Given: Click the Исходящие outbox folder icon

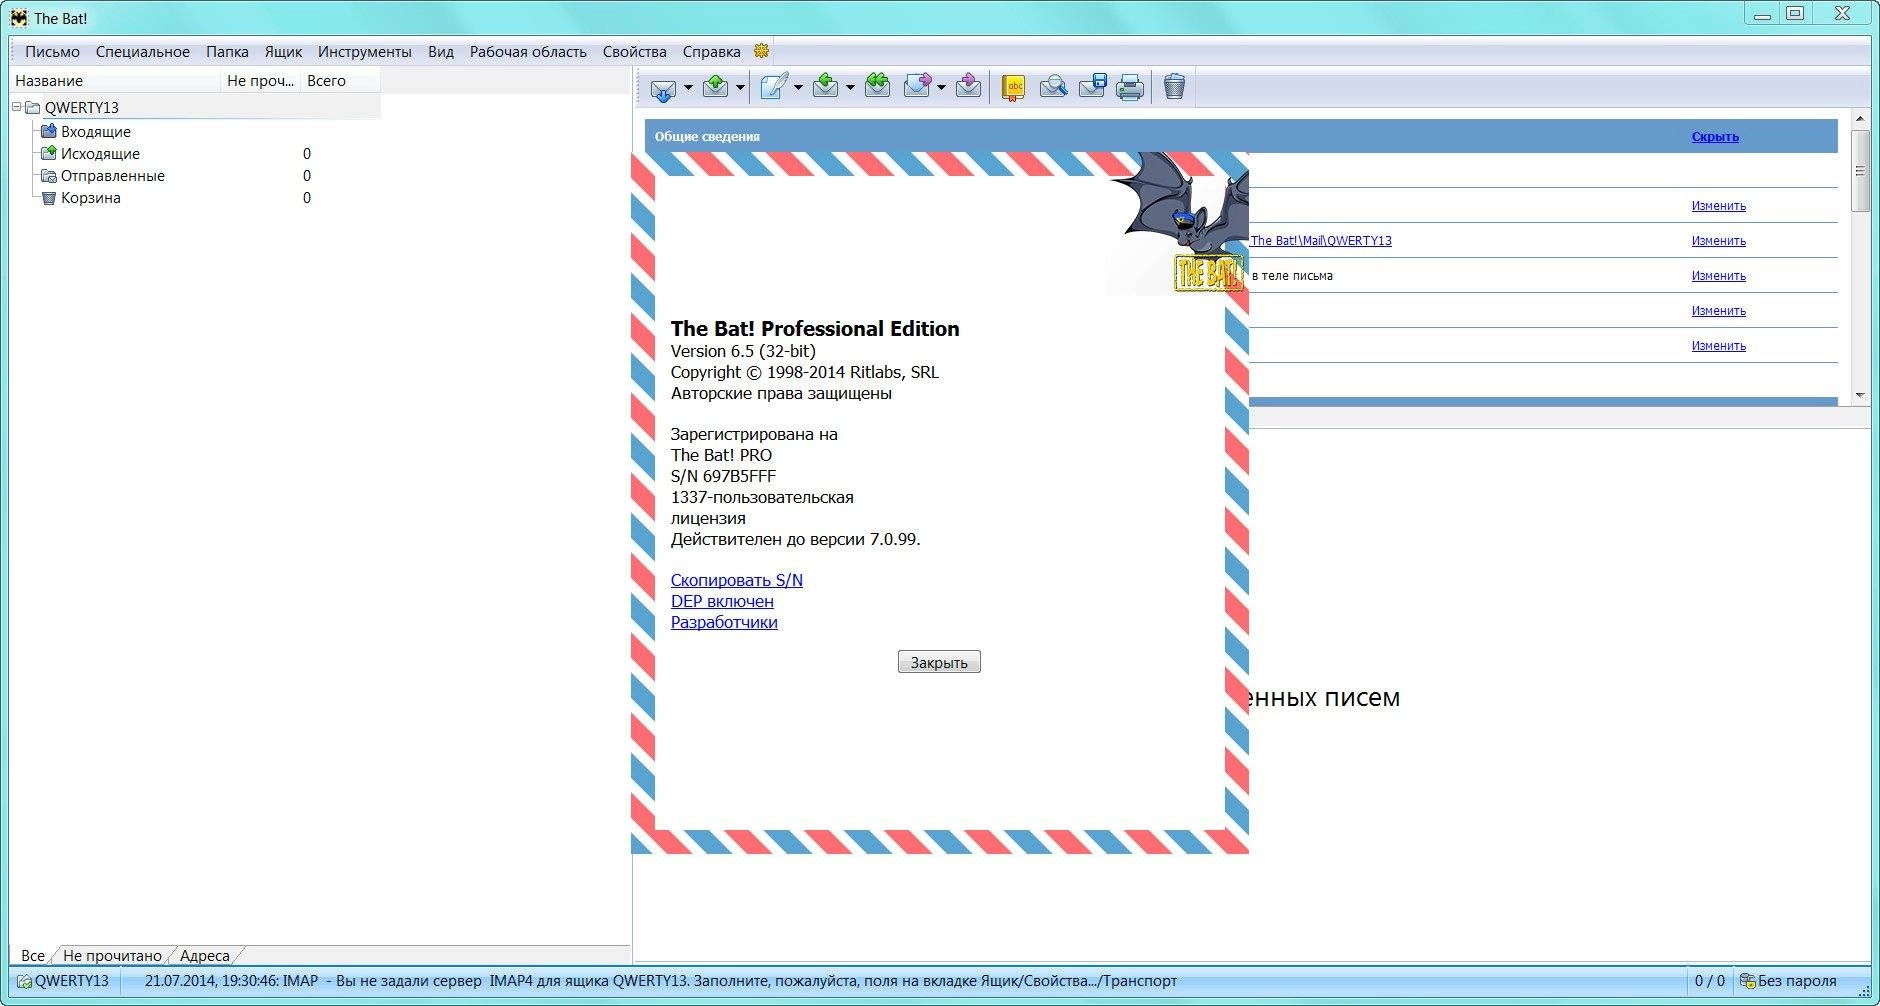Looking at the screenshot, I should pyautogui.click(x=48, y=153).
